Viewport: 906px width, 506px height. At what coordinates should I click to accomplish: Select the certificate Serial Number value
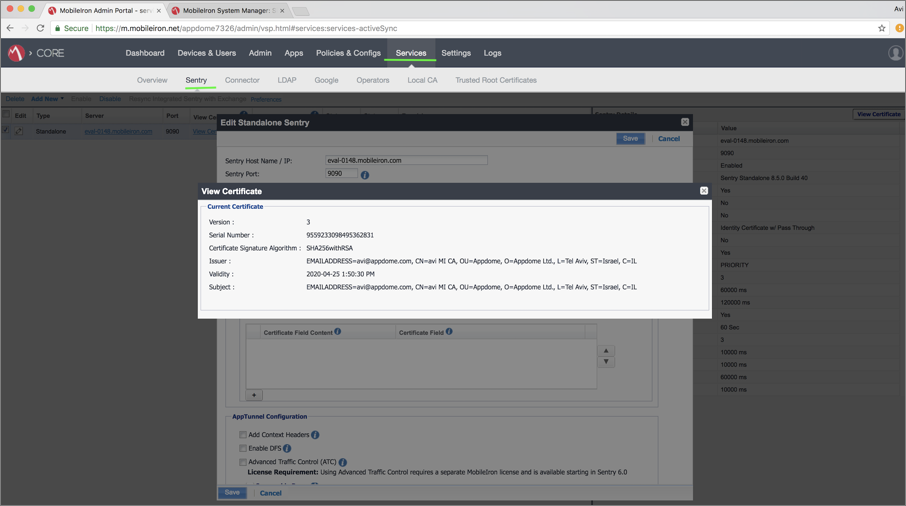click(340, 235)
